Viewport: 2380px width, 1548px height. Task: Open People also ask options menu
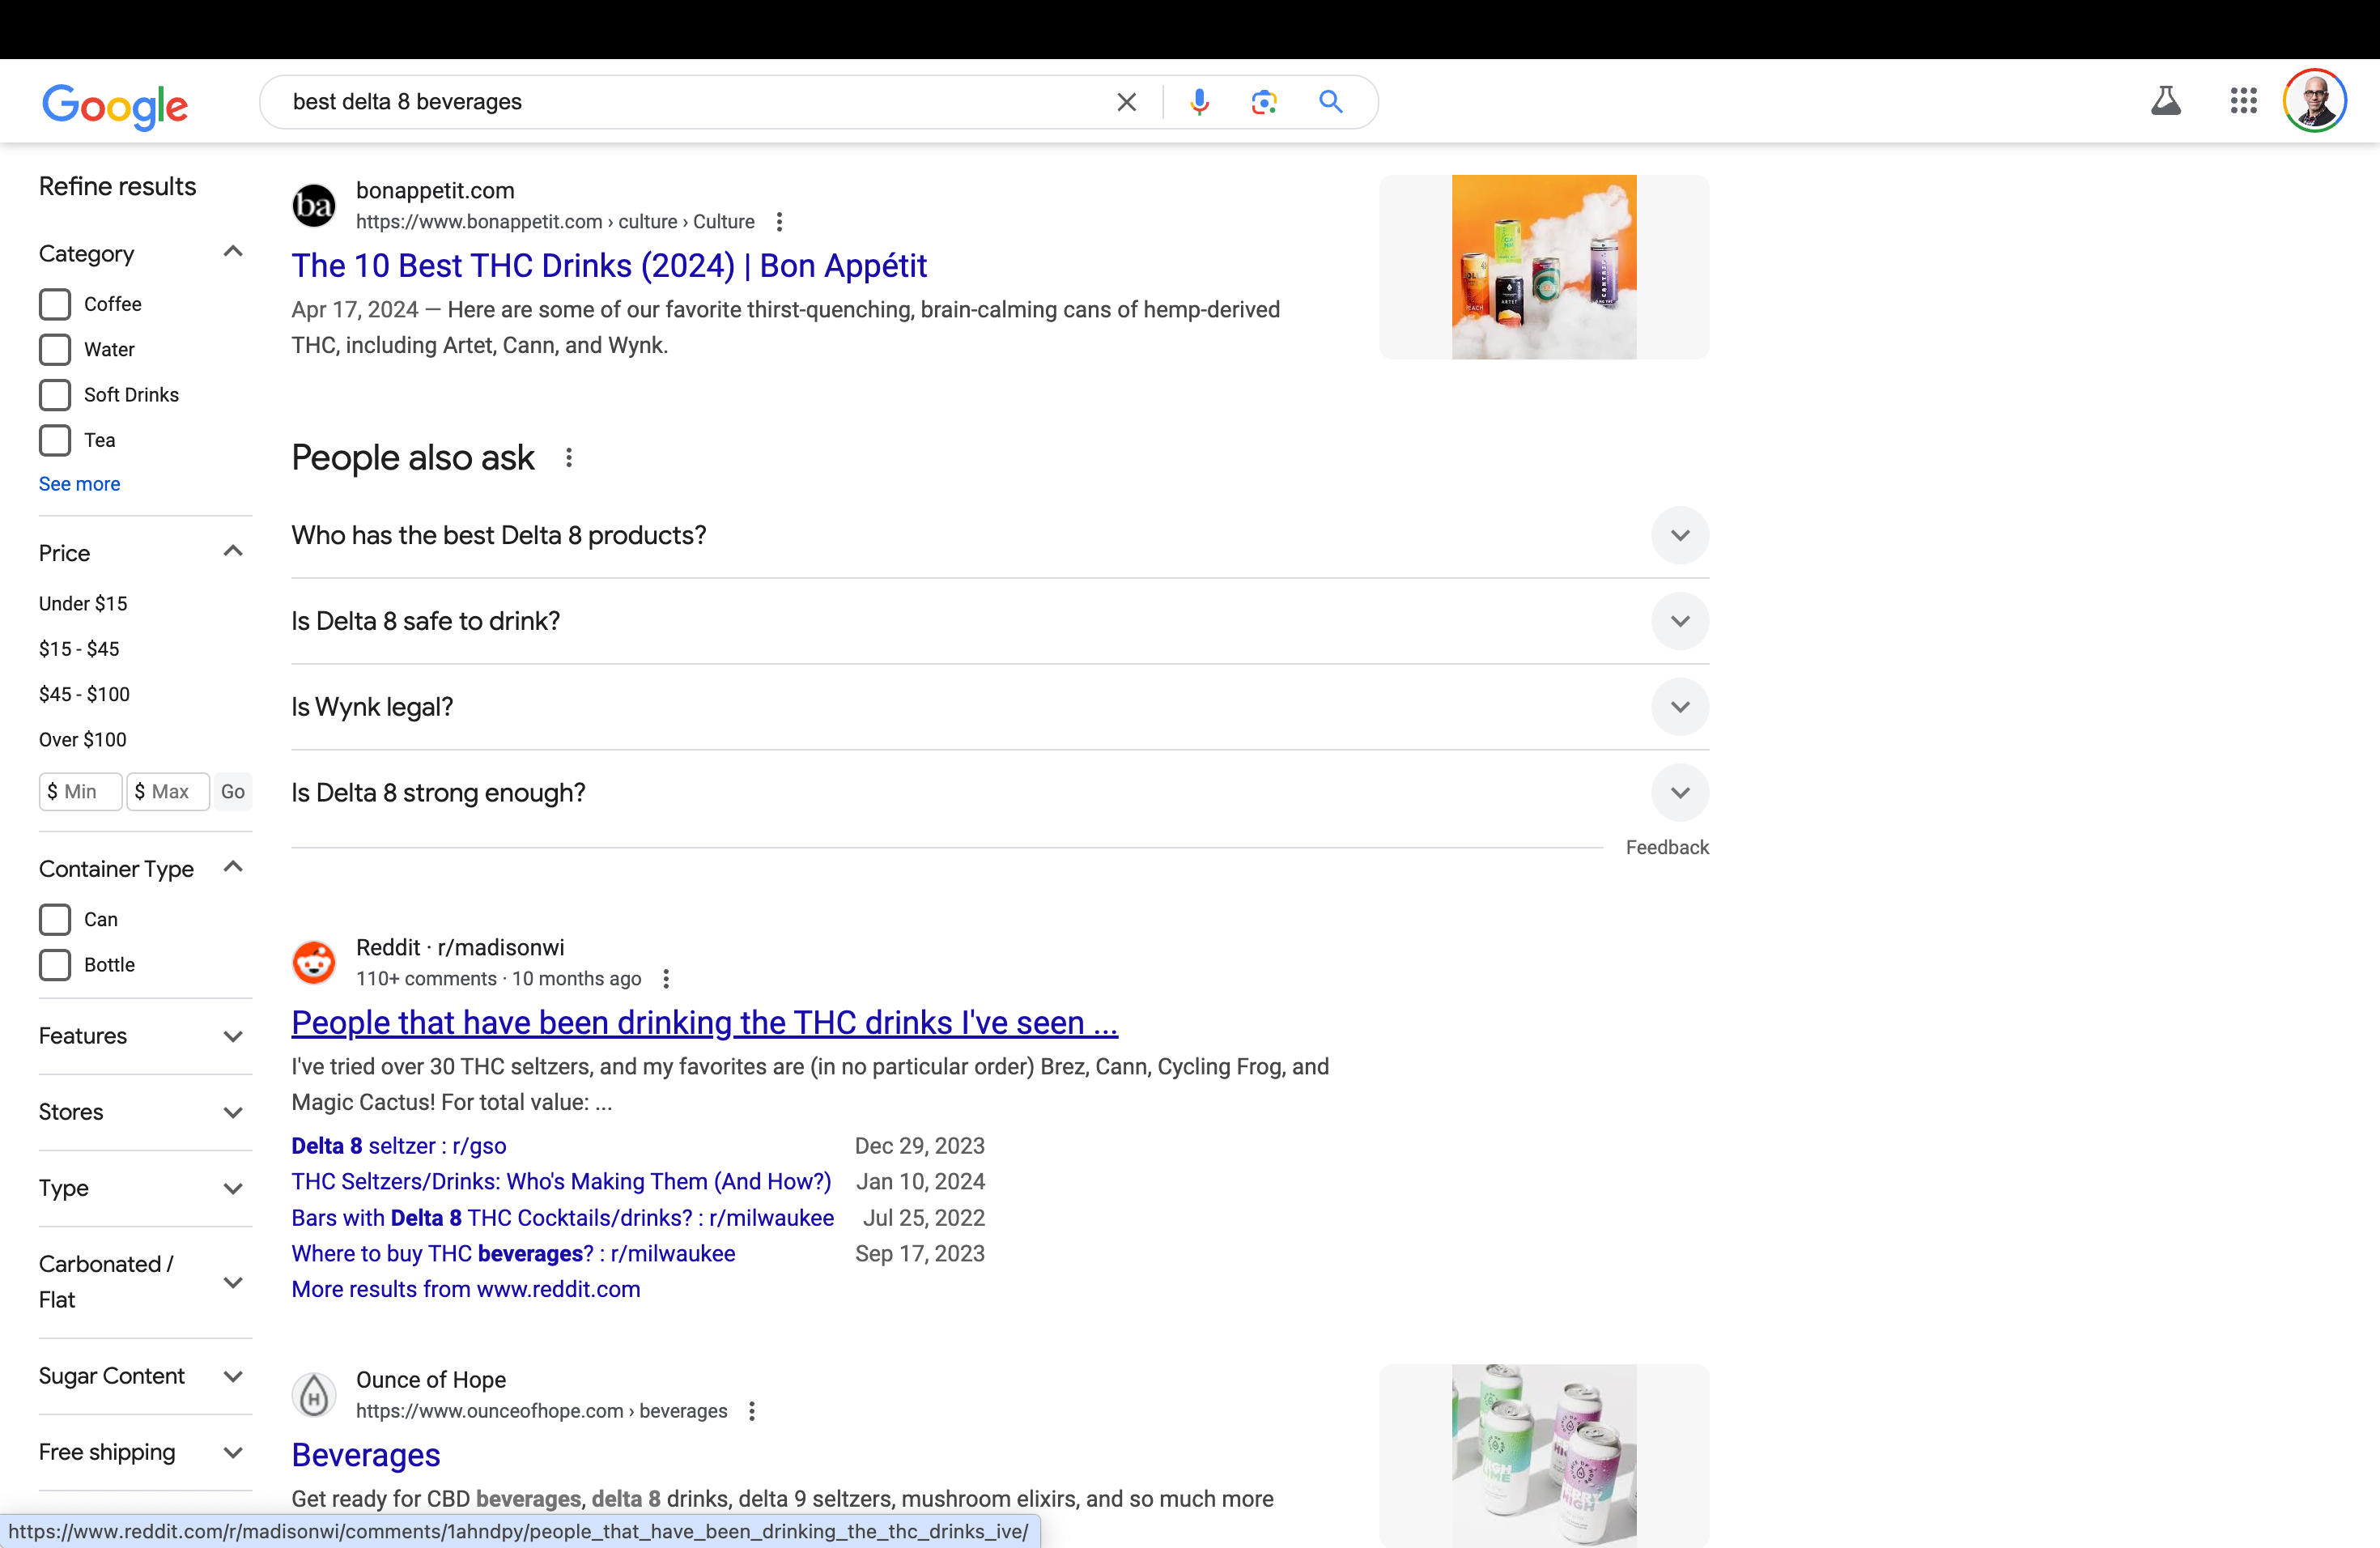pyautogui.click(x=569, y=458)
